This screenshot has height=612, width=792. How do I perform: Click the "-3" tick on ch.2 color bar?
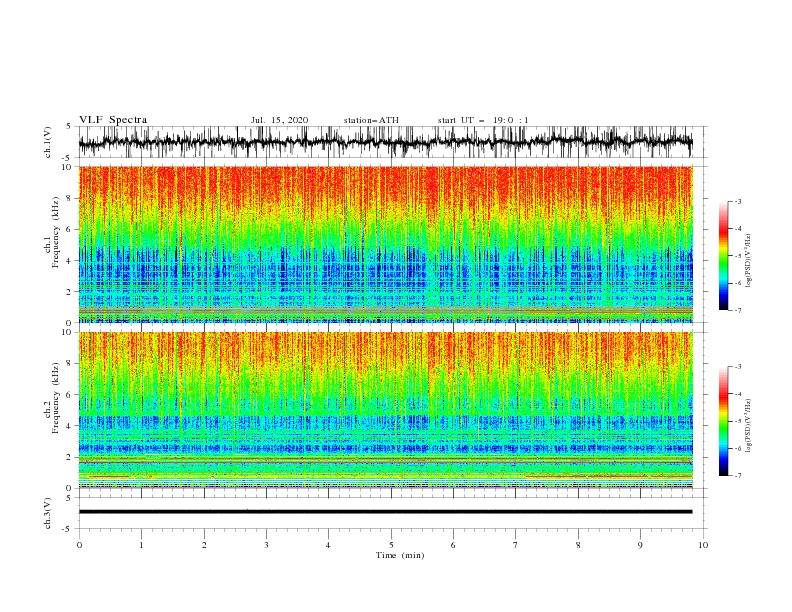click(x=737, y=367)
